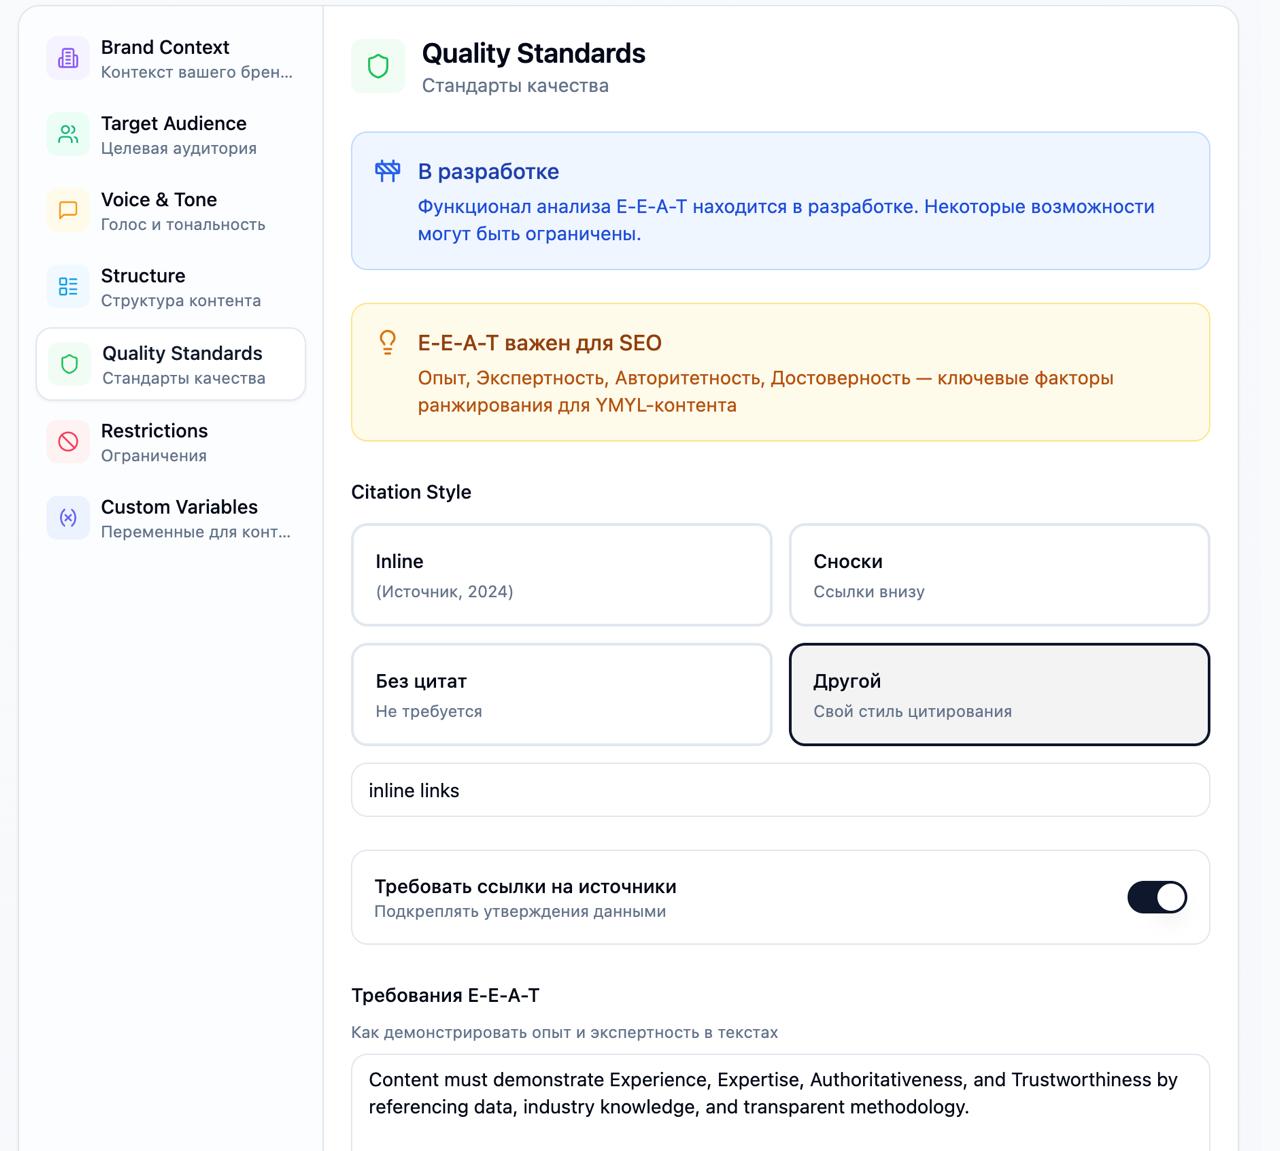
Task: Click the Restrictions prohibited icon
Action: click(x=68, y=441)
